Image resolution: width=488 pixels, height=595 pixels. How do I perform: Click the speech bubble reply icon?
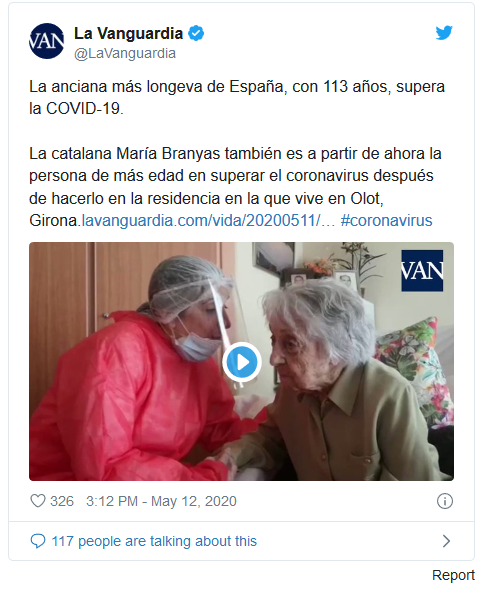pyautogui.click(x=38, y=541)
